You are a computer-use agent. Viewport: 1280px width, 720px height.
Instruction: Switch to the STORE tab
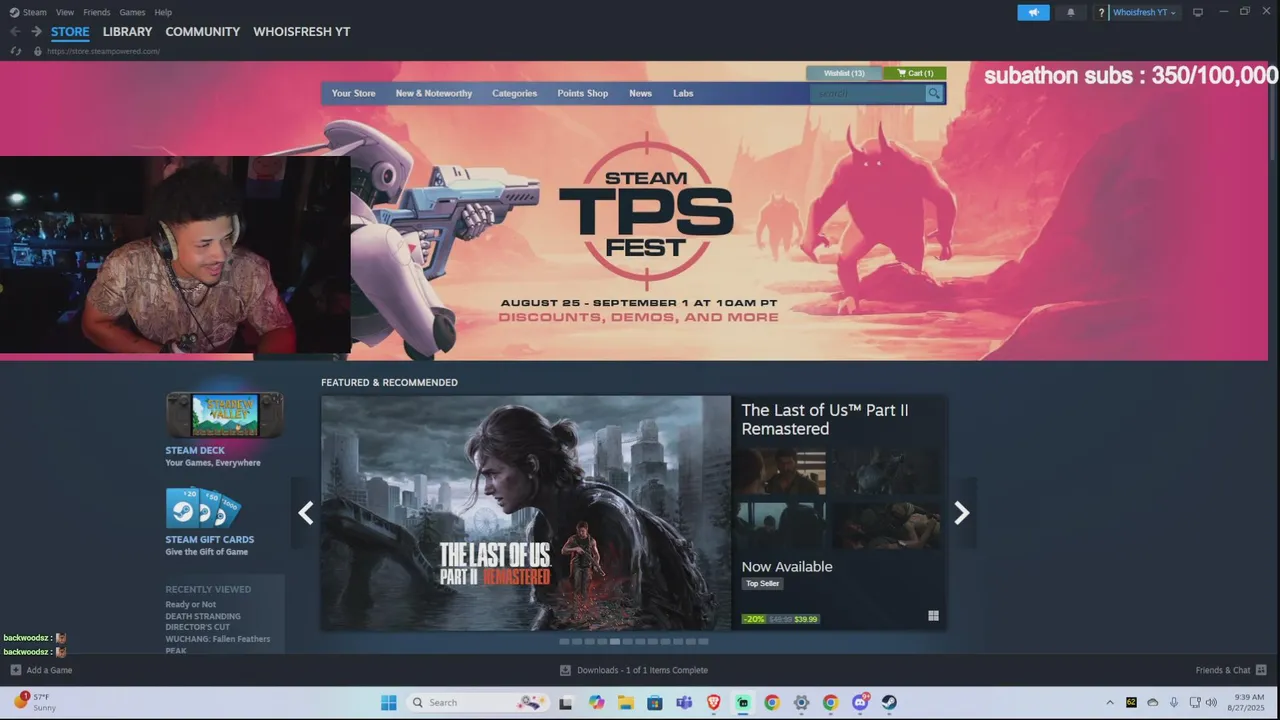tap(70, 31)
